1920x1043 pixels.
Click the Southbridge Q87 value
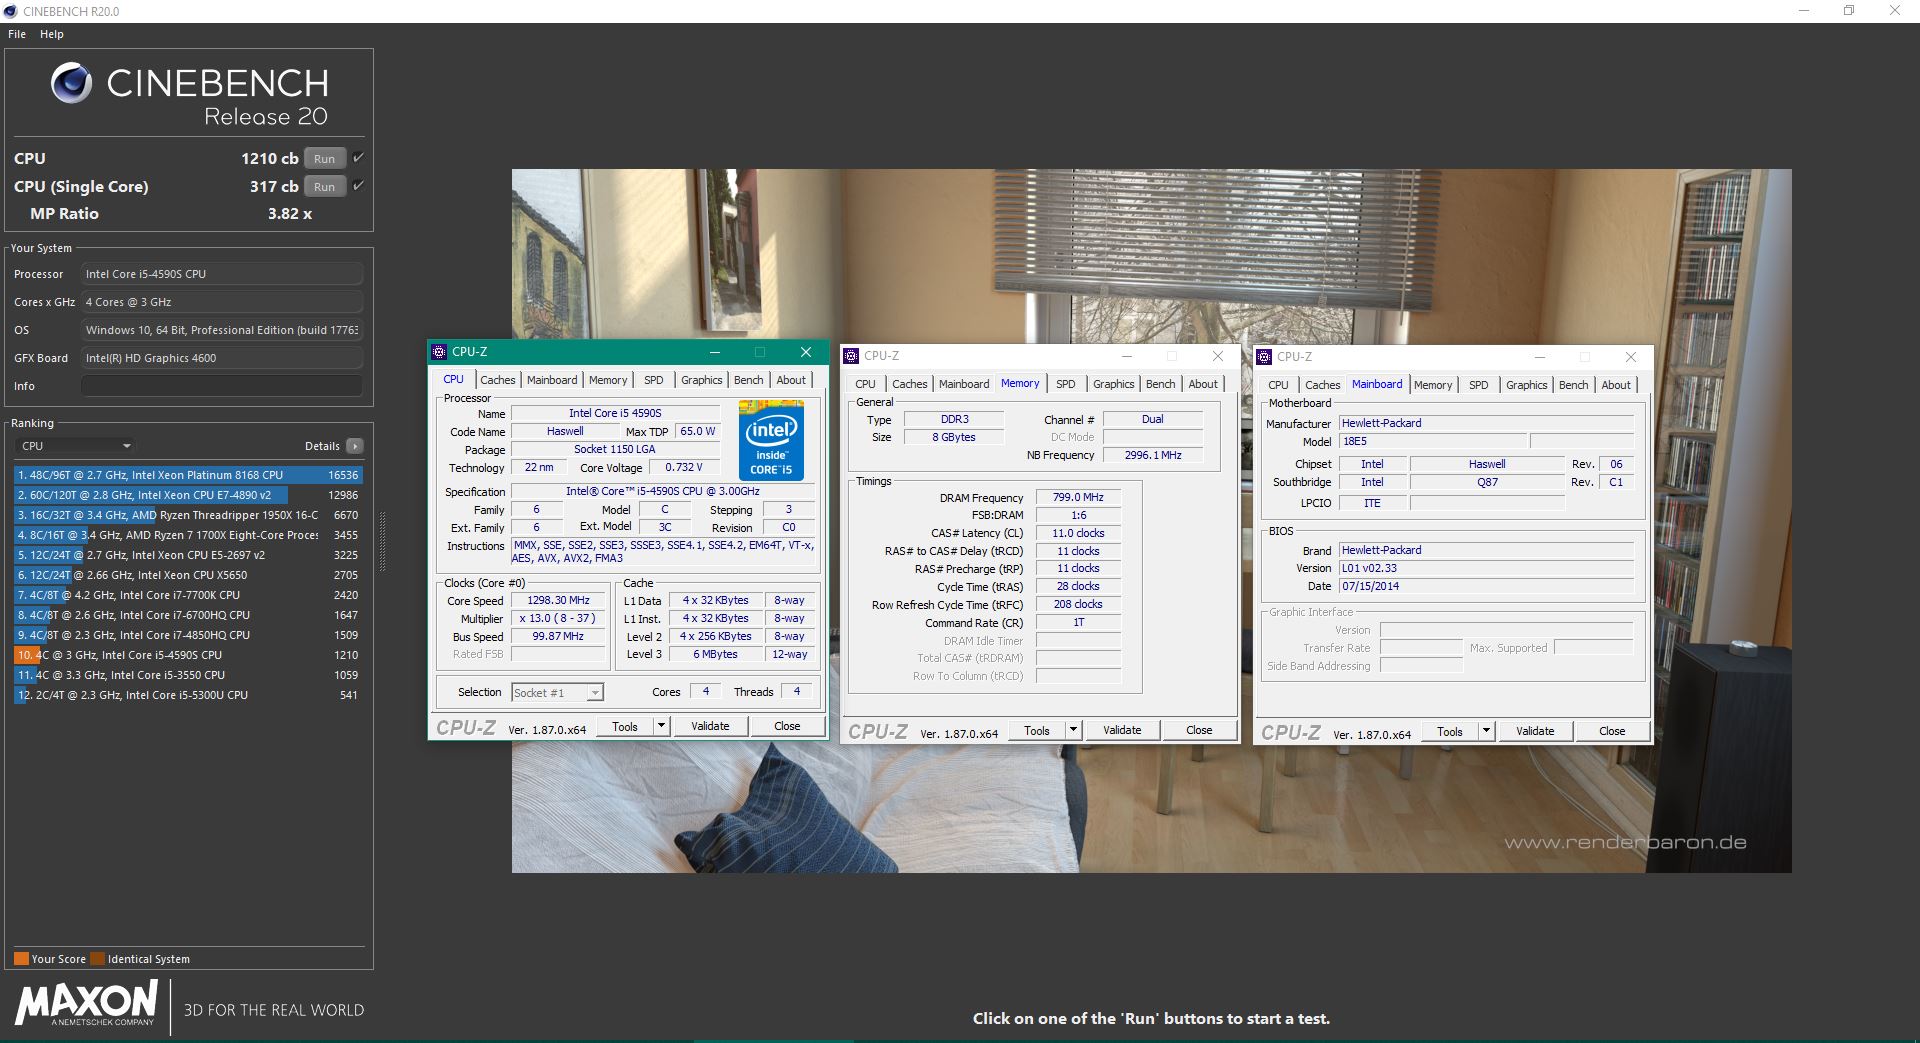pyautogui.click(x=1487, y=482)
